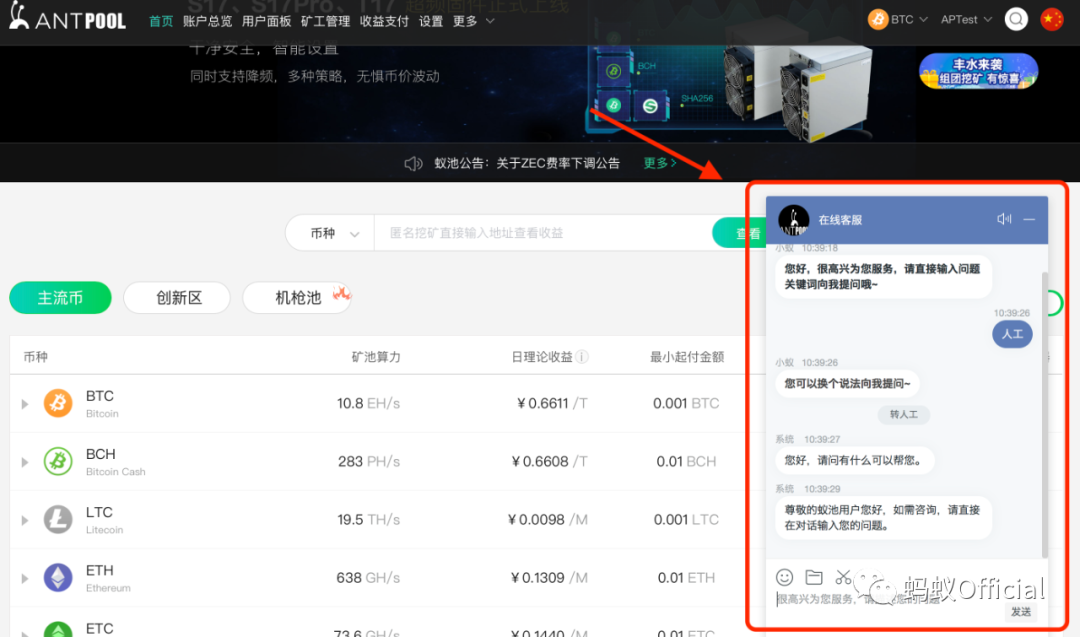
Task: Click LTC daily revenue ¥0.0098 /M
Action: click(548, 520)
